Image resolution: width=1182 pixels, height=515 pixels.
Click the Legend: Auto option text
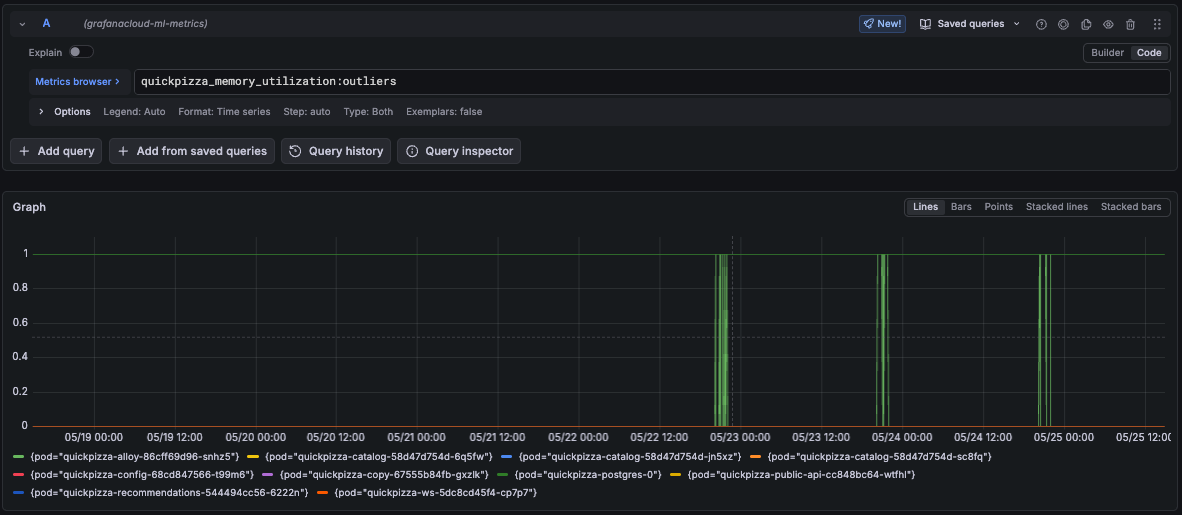coord(134,112)
